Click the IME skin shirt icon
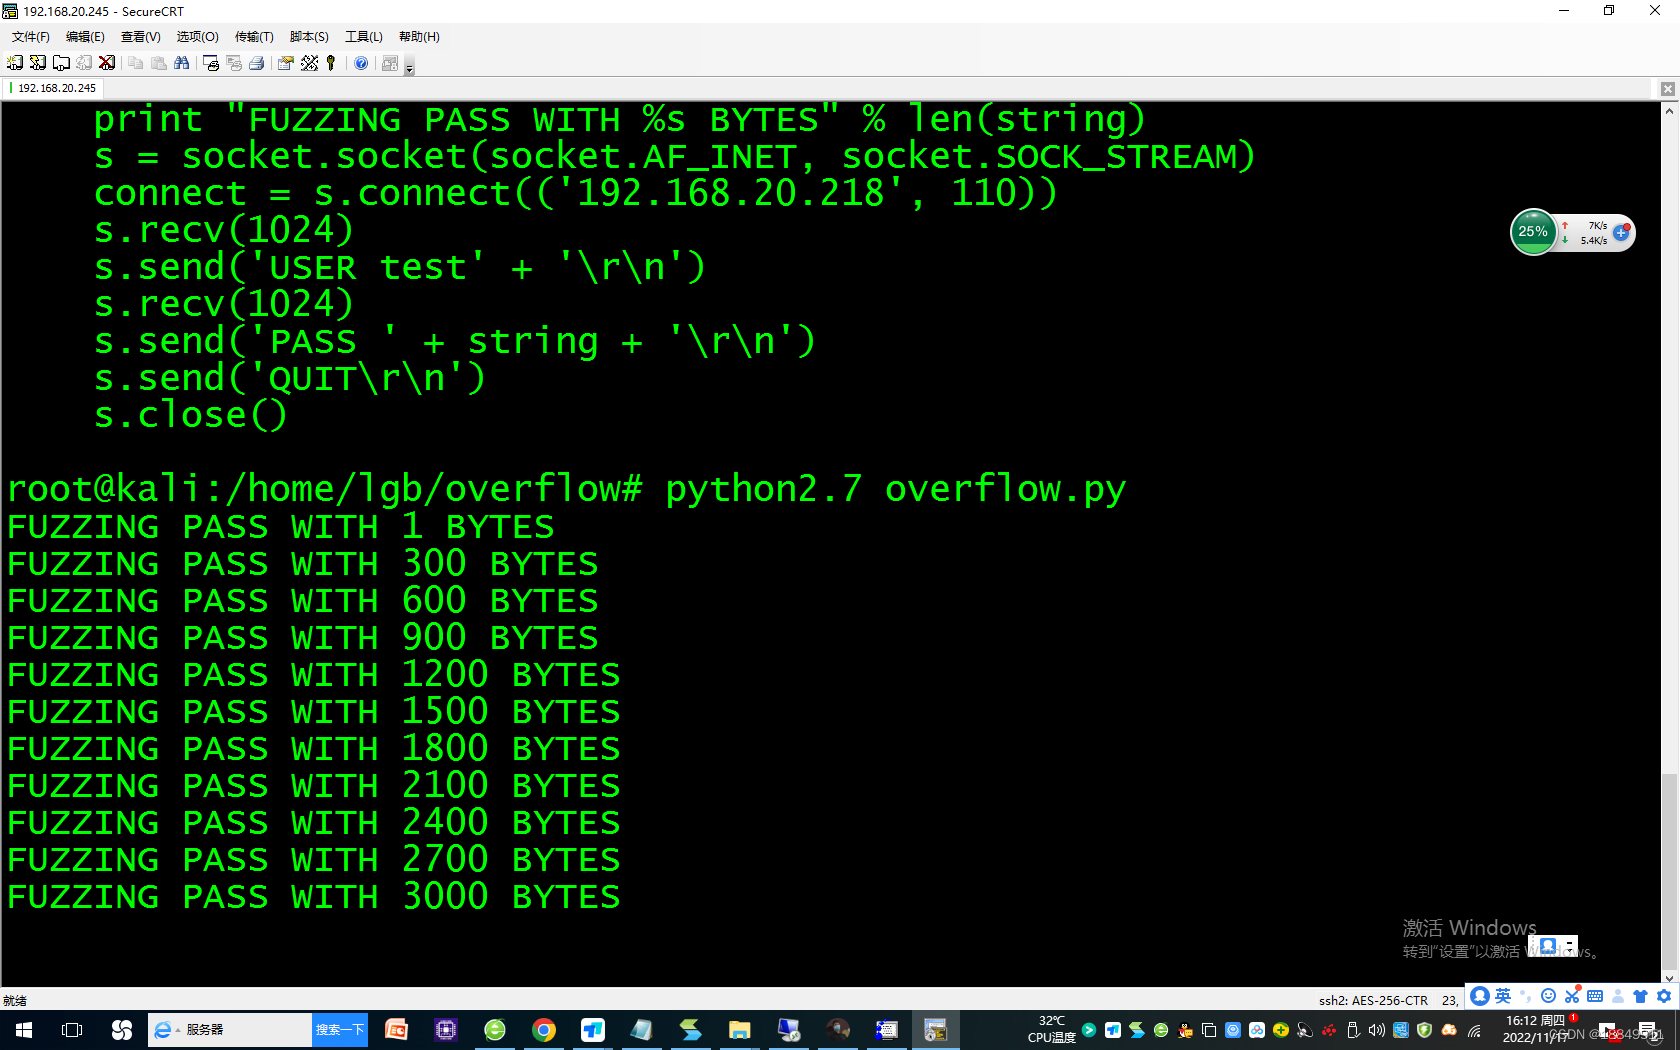Screen dimensions: 1680x1050 (1640, 996)
